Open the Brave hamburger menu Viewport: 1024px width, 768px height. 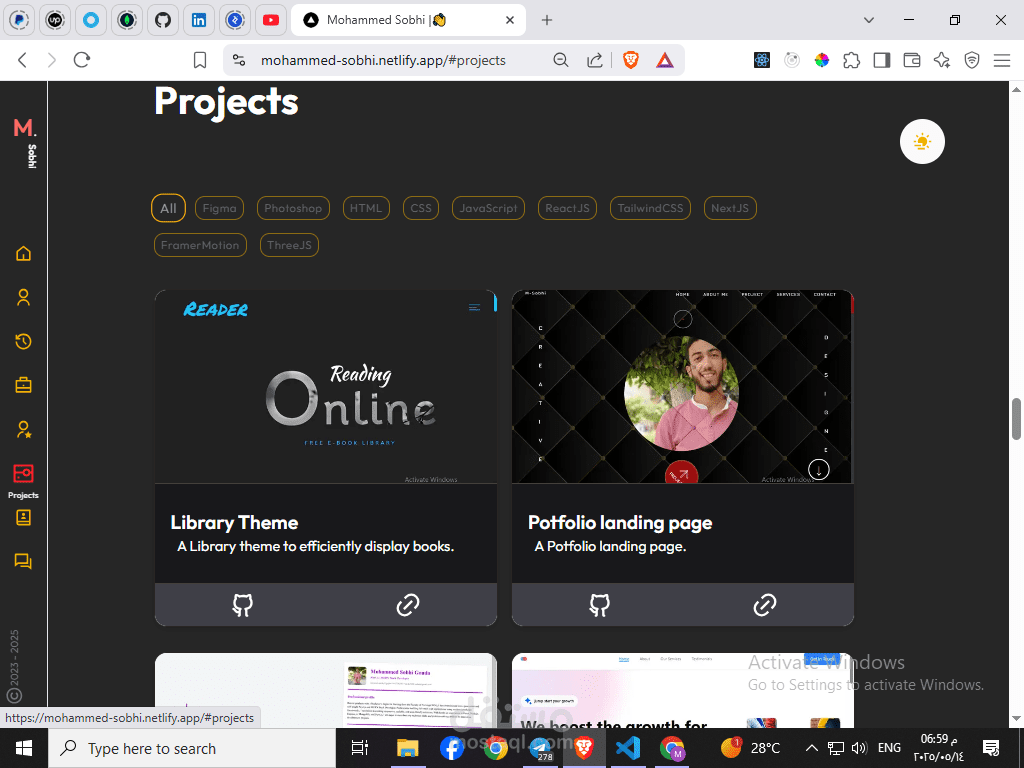(1002, 60)
